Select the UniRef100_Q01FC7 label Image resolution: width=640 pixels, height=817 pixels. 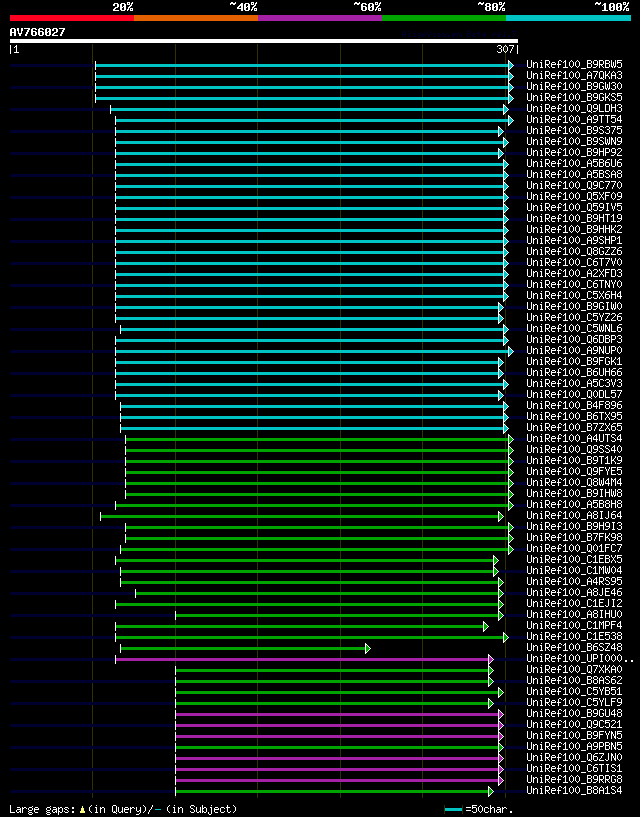(x=574, y=549)
